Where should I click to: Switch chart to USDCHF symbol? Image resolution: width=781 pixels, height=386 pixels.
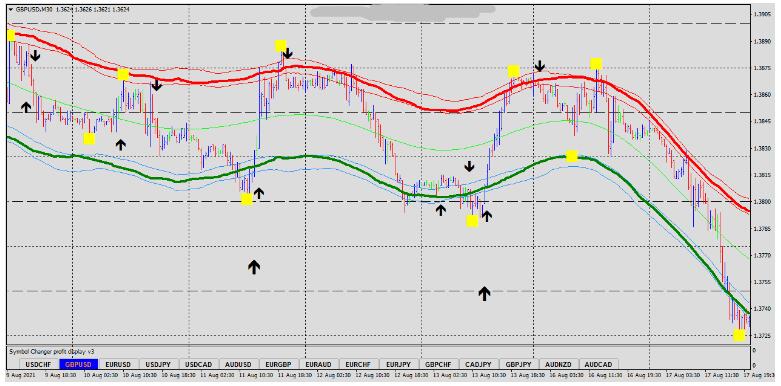[38, 364]
